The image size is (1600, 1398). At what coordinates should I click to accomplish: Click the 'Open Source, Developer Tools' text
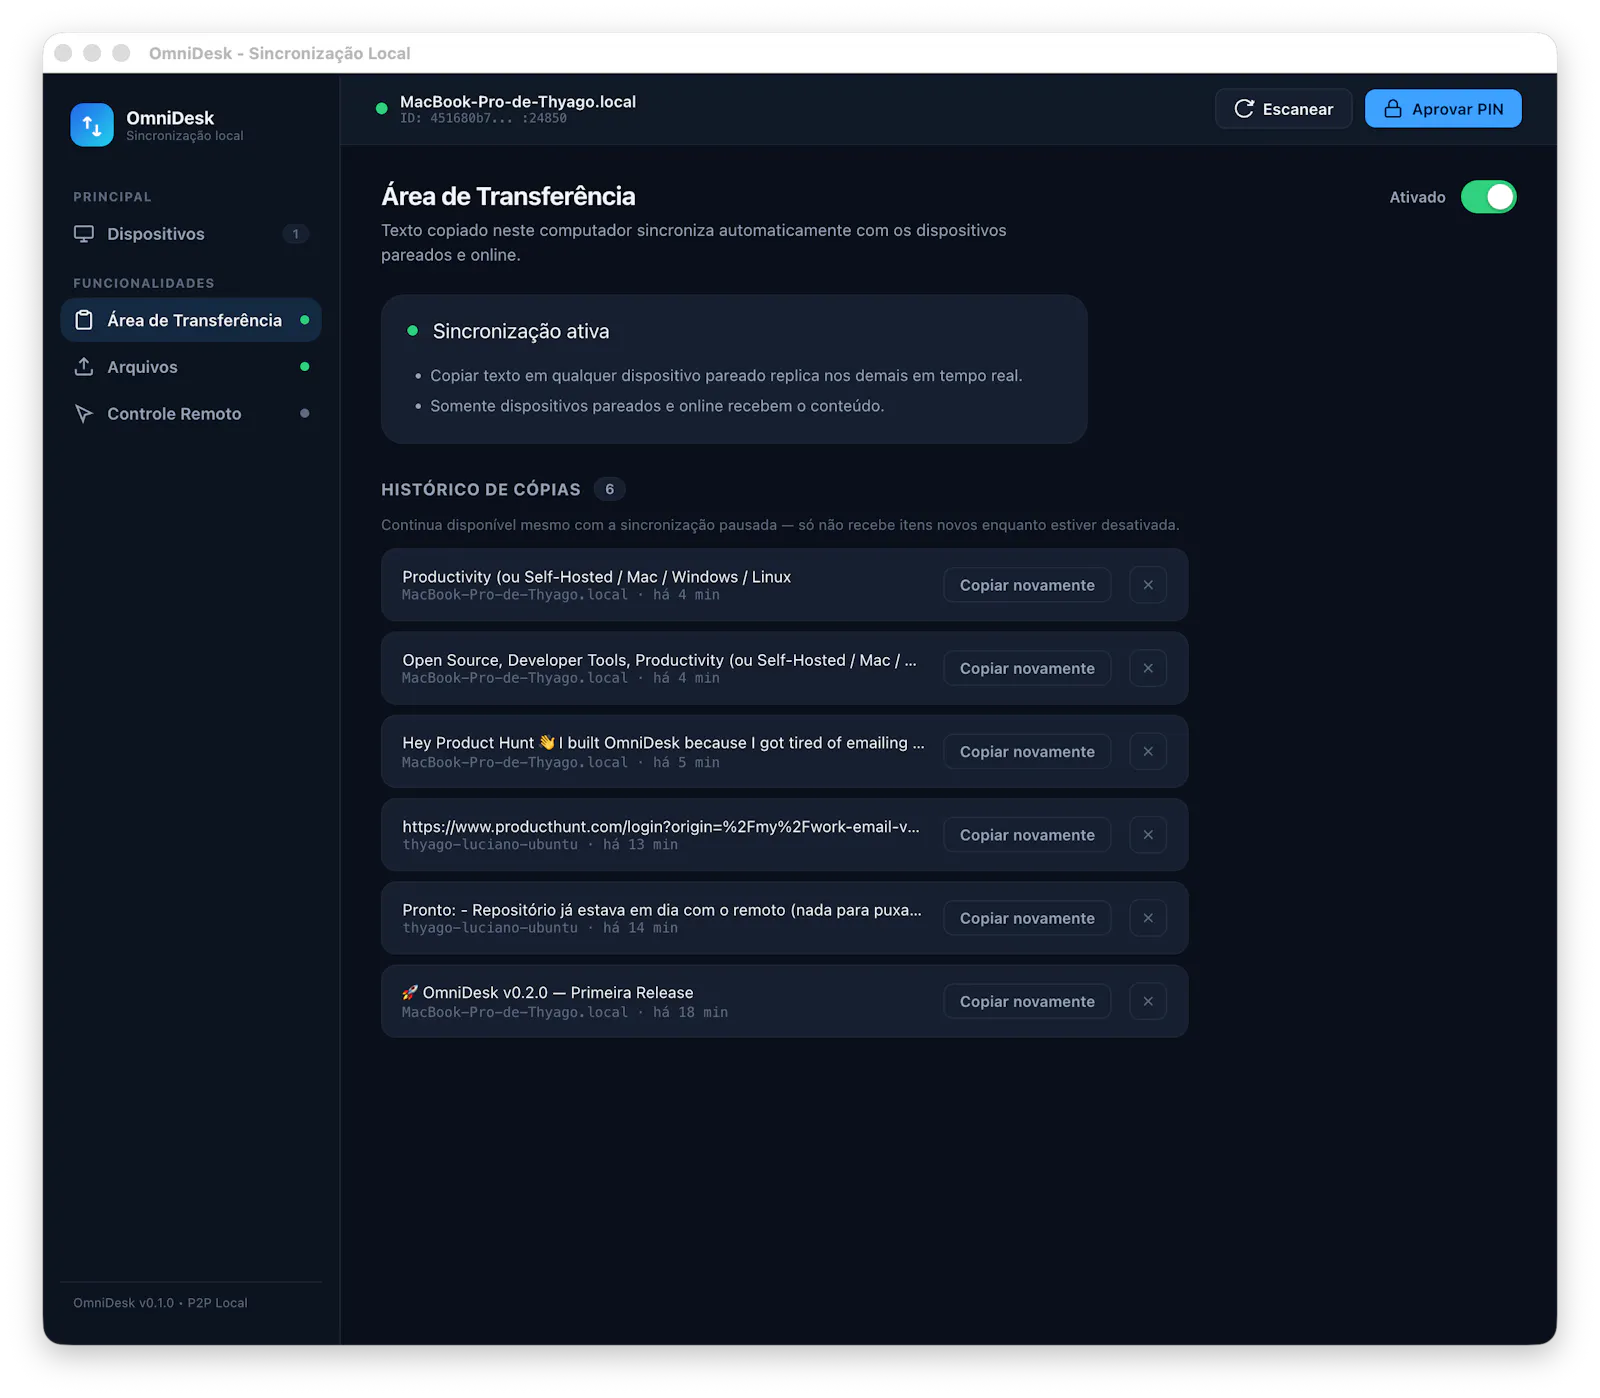click(659, 660)
